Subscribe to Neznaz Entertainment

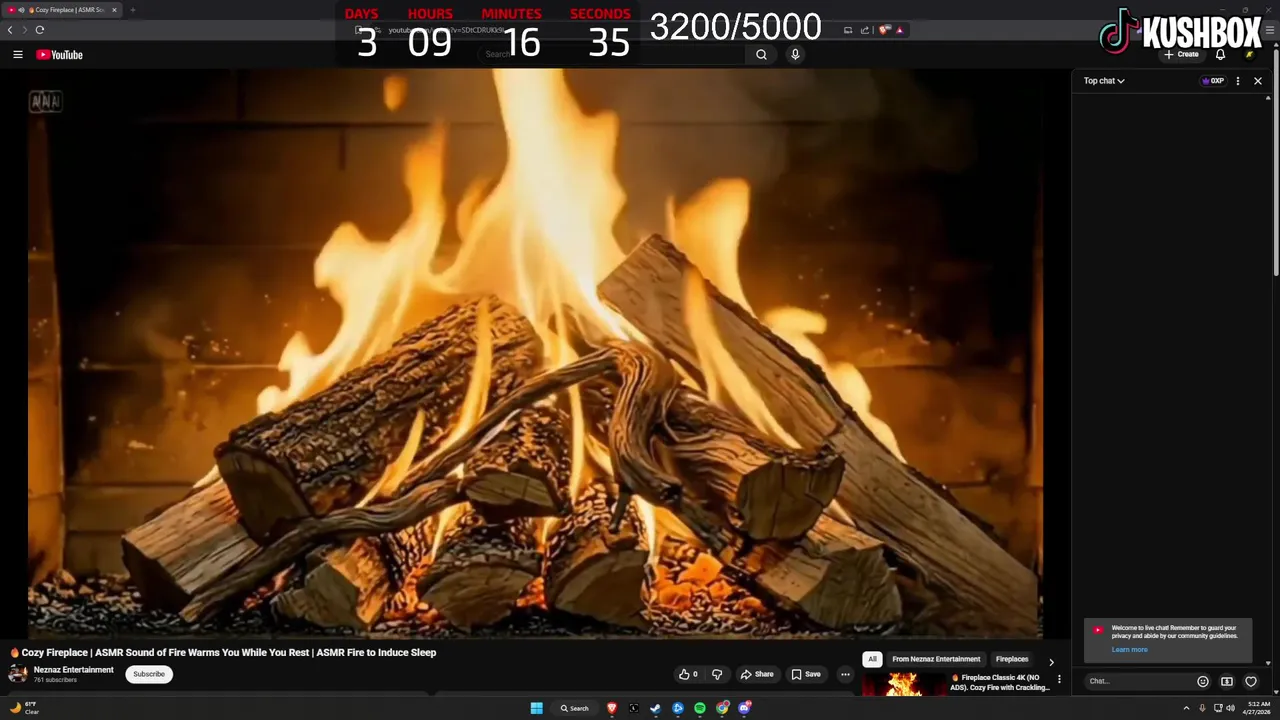click(149, 674)
